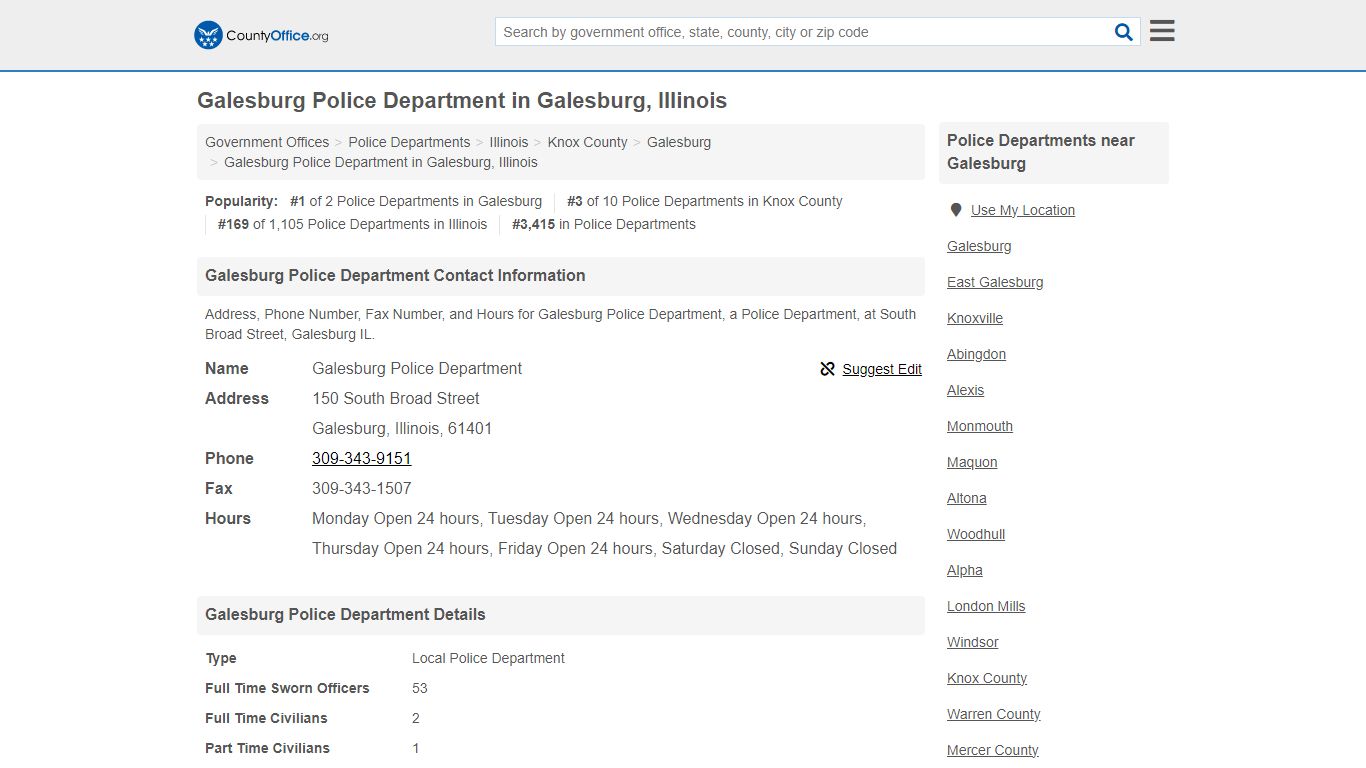Image resolution: width=1366 pixels, height=768 pixels.
Task: Open East Galesburg police departments
Action: (995, 282)
